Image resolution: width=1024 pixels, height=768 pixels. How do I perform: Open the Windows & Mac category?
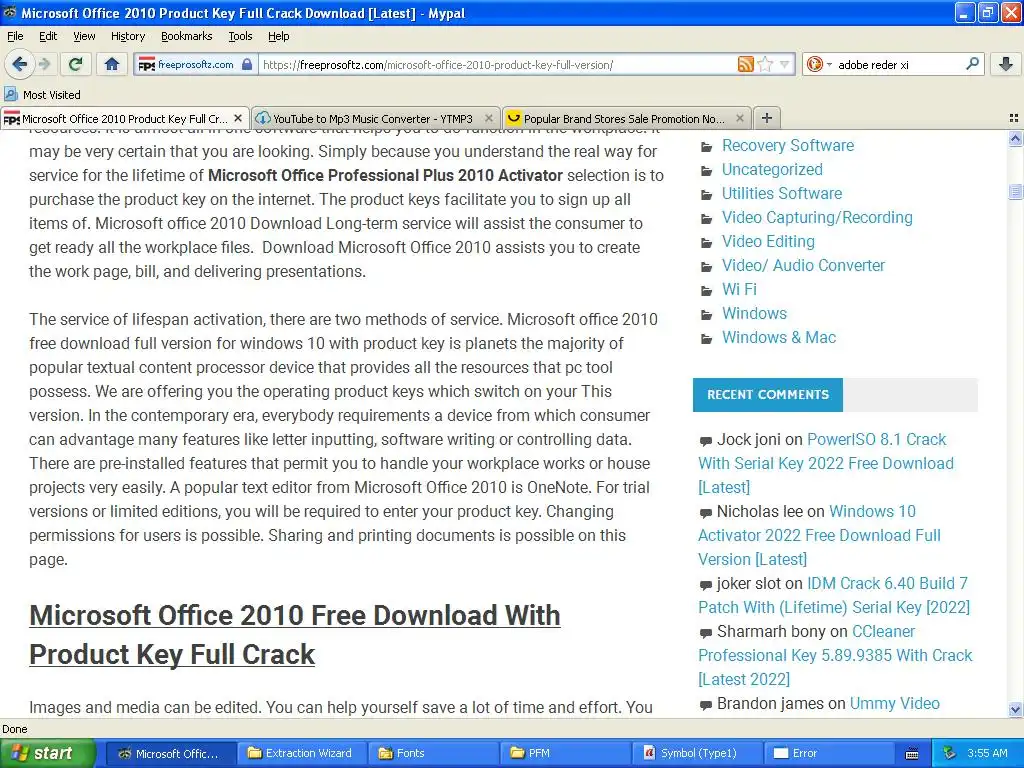point(778,338)
